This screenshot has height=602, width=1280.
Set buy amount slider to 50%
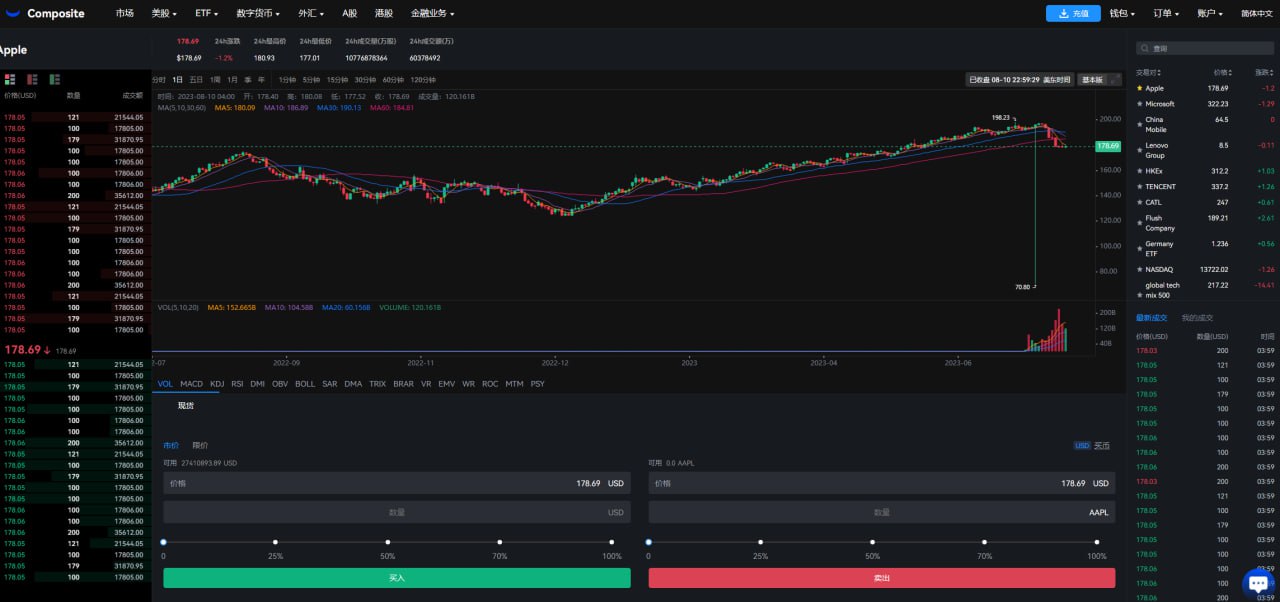coord(388,542)
